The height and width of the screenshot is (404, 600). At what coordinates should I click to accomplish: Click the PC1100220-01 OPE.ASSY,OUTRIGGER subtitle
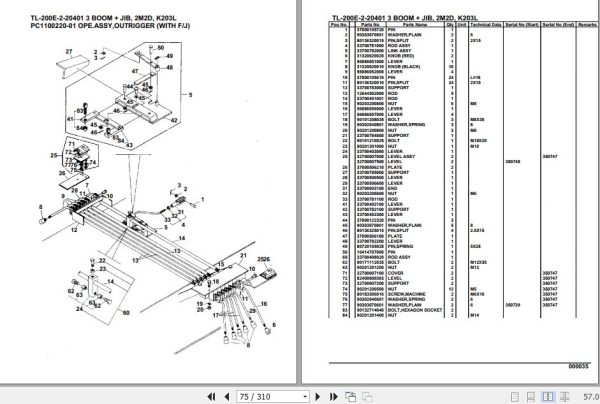pyautogui.click(x=110, y=26)
